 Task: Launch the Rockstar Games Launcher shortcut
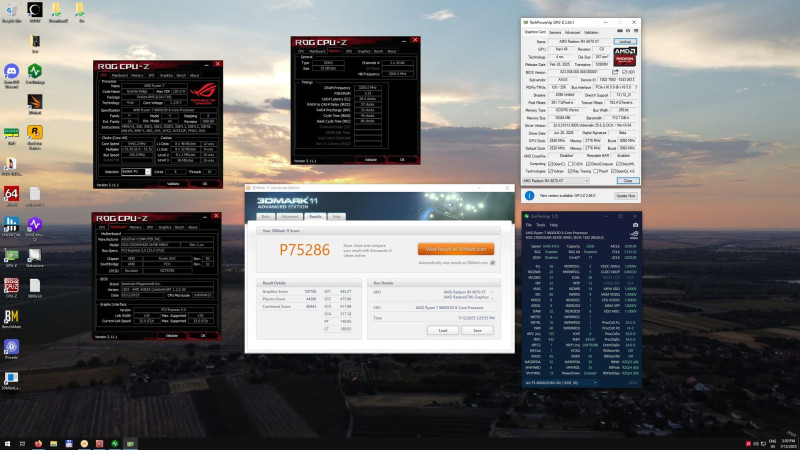(x=35, y=137)
